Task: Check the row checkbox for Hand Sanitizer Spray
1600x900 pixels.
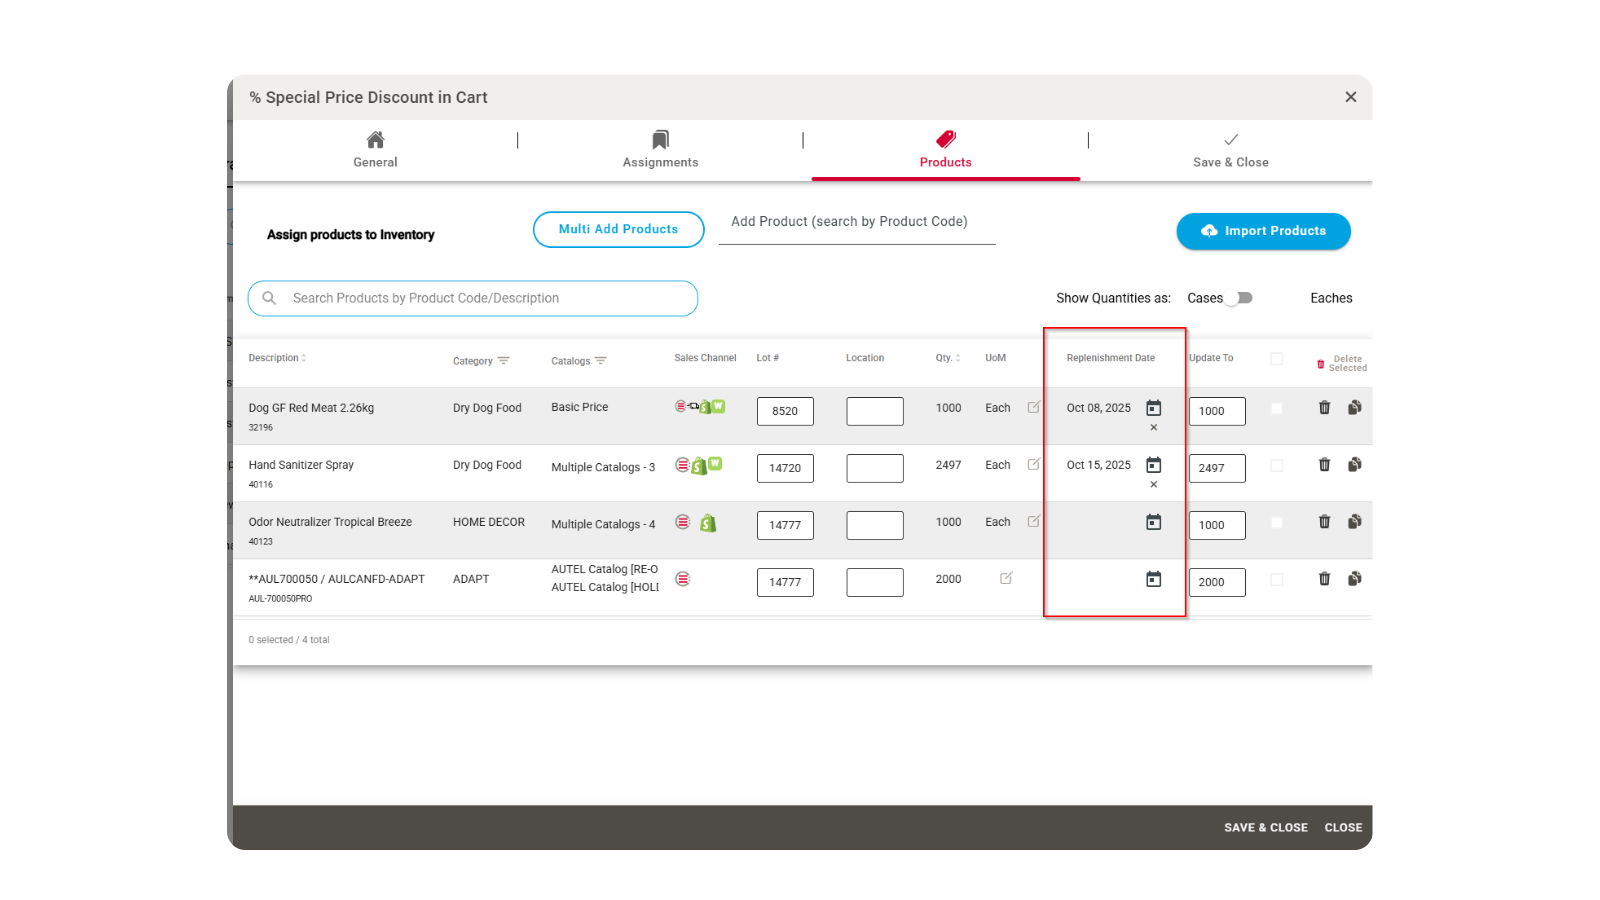Action: [1276, 464]
